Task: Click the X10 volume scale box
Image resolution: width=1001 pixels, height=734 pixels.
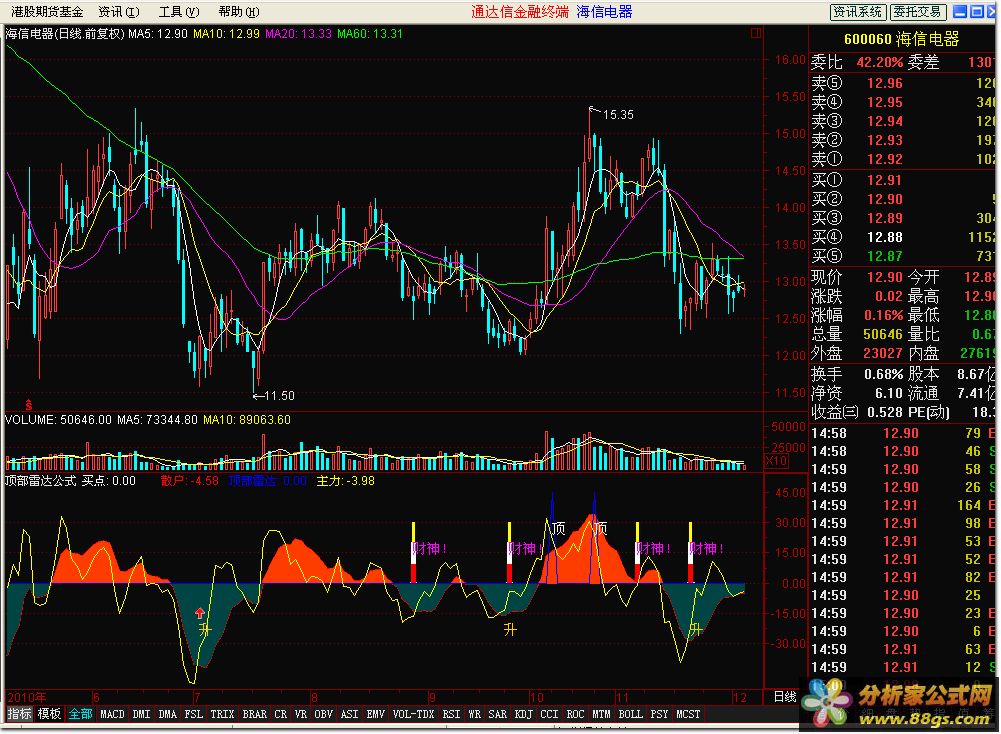Action: 776,461
